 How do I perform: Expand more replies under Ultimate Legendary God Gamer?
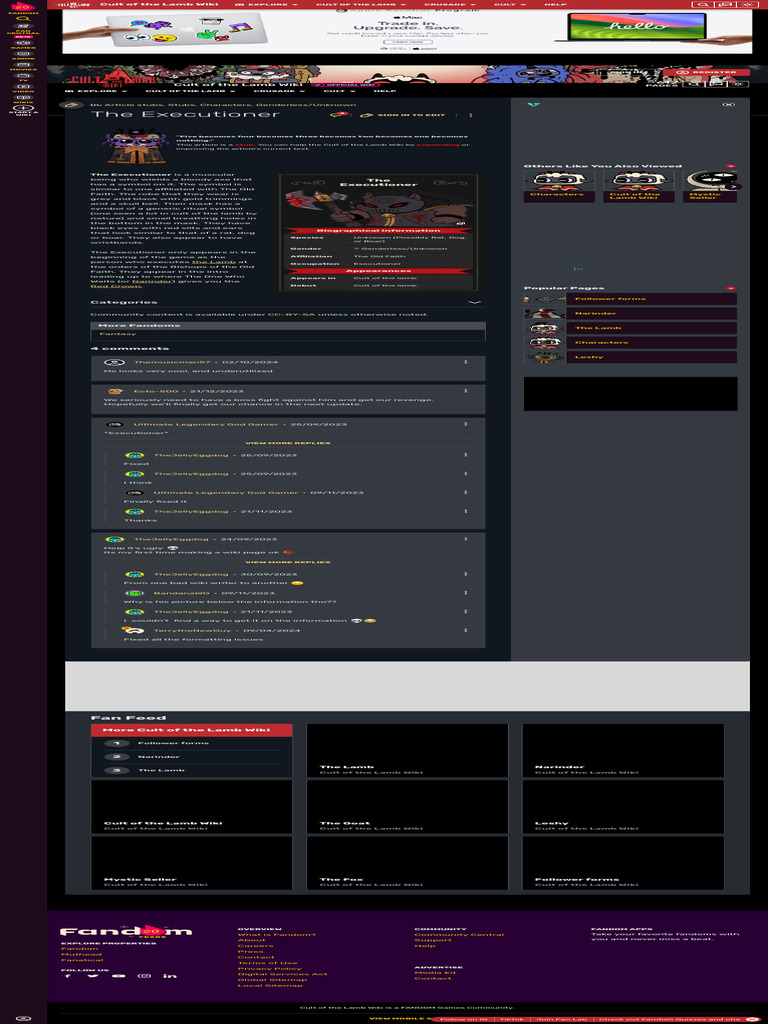[x=288, y=443]
